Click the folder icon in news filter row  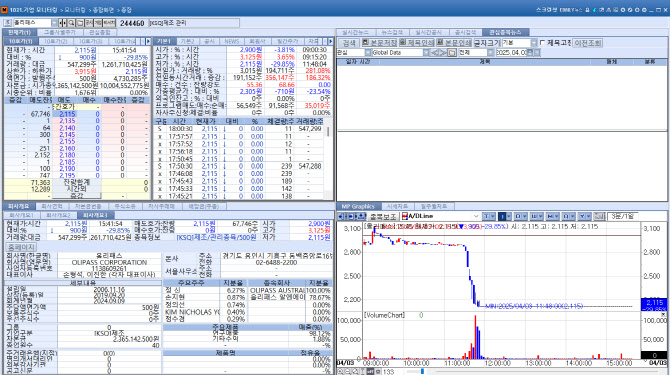click(x=452, y=53)
